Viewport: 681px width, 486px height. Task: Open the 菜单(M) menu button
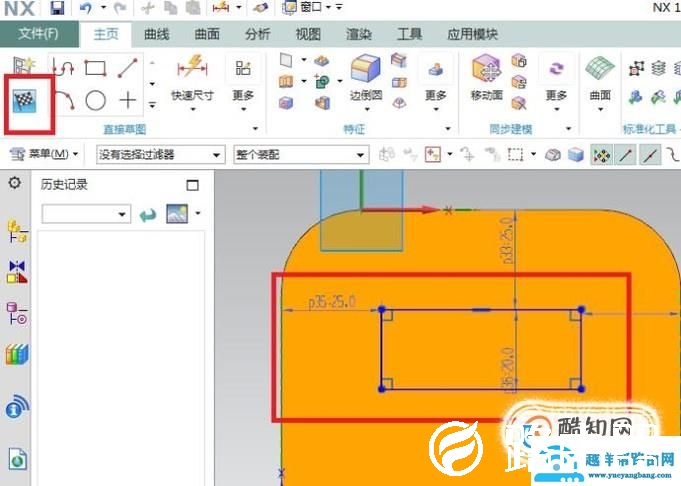pos(43,154)
